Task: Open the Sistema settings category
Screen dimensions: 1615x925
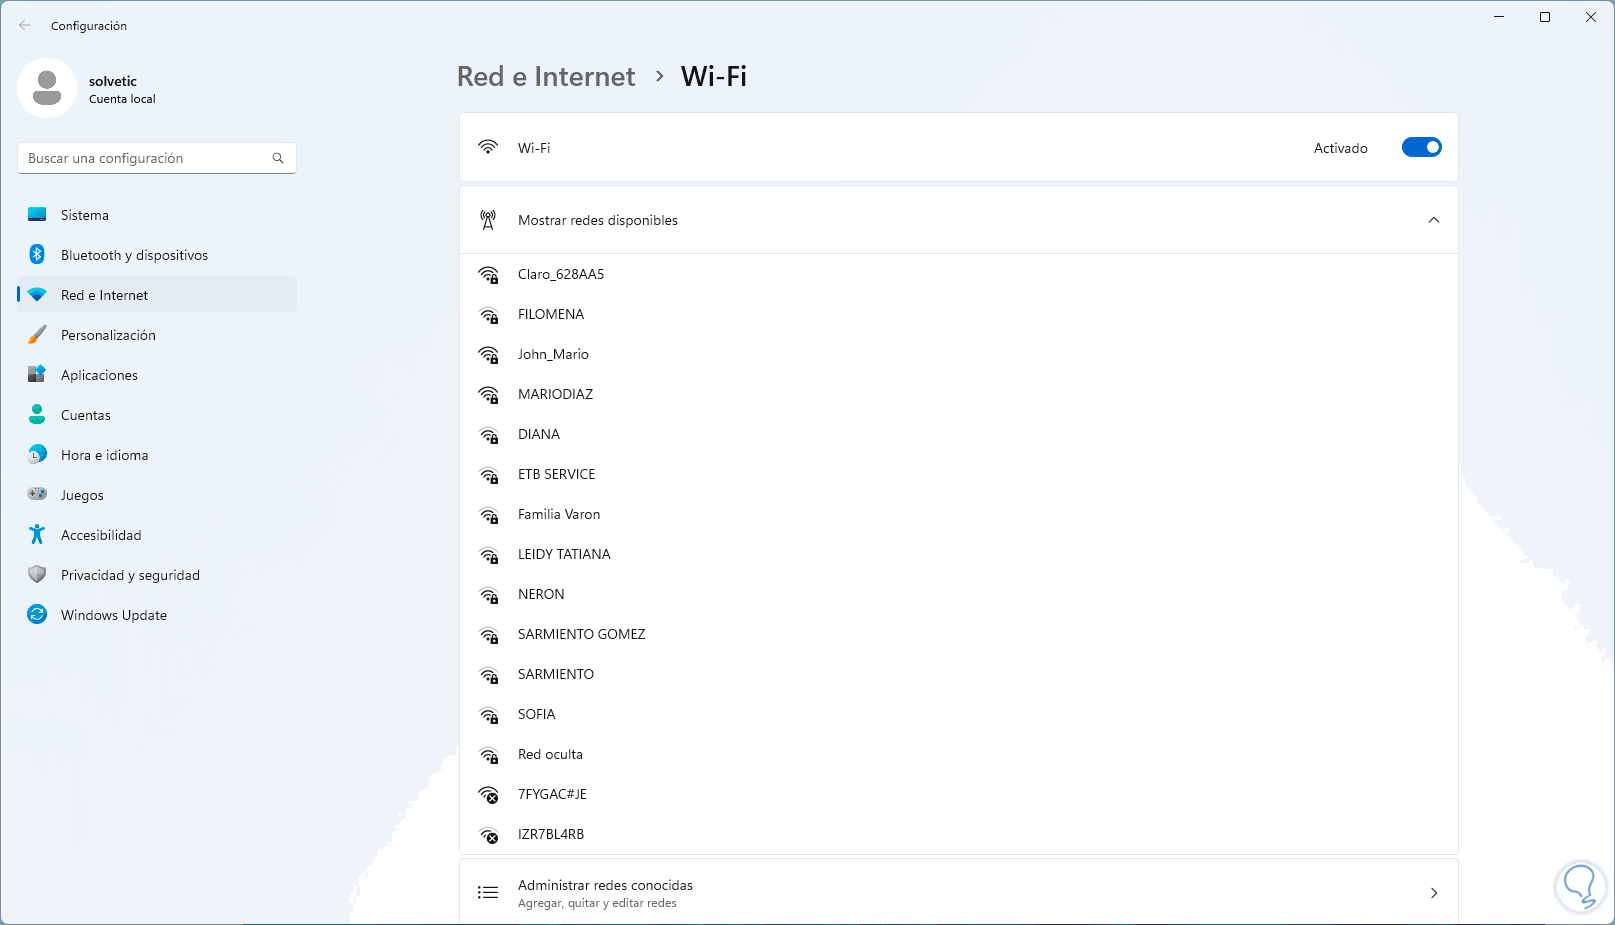Action: pos(85,215)
